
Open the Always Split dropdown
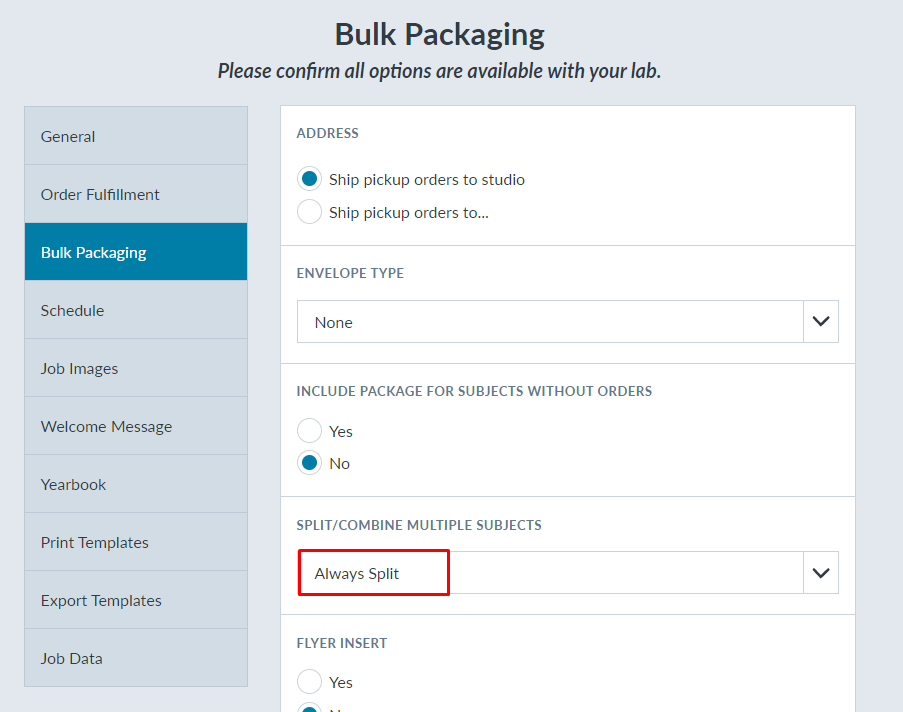567,573
